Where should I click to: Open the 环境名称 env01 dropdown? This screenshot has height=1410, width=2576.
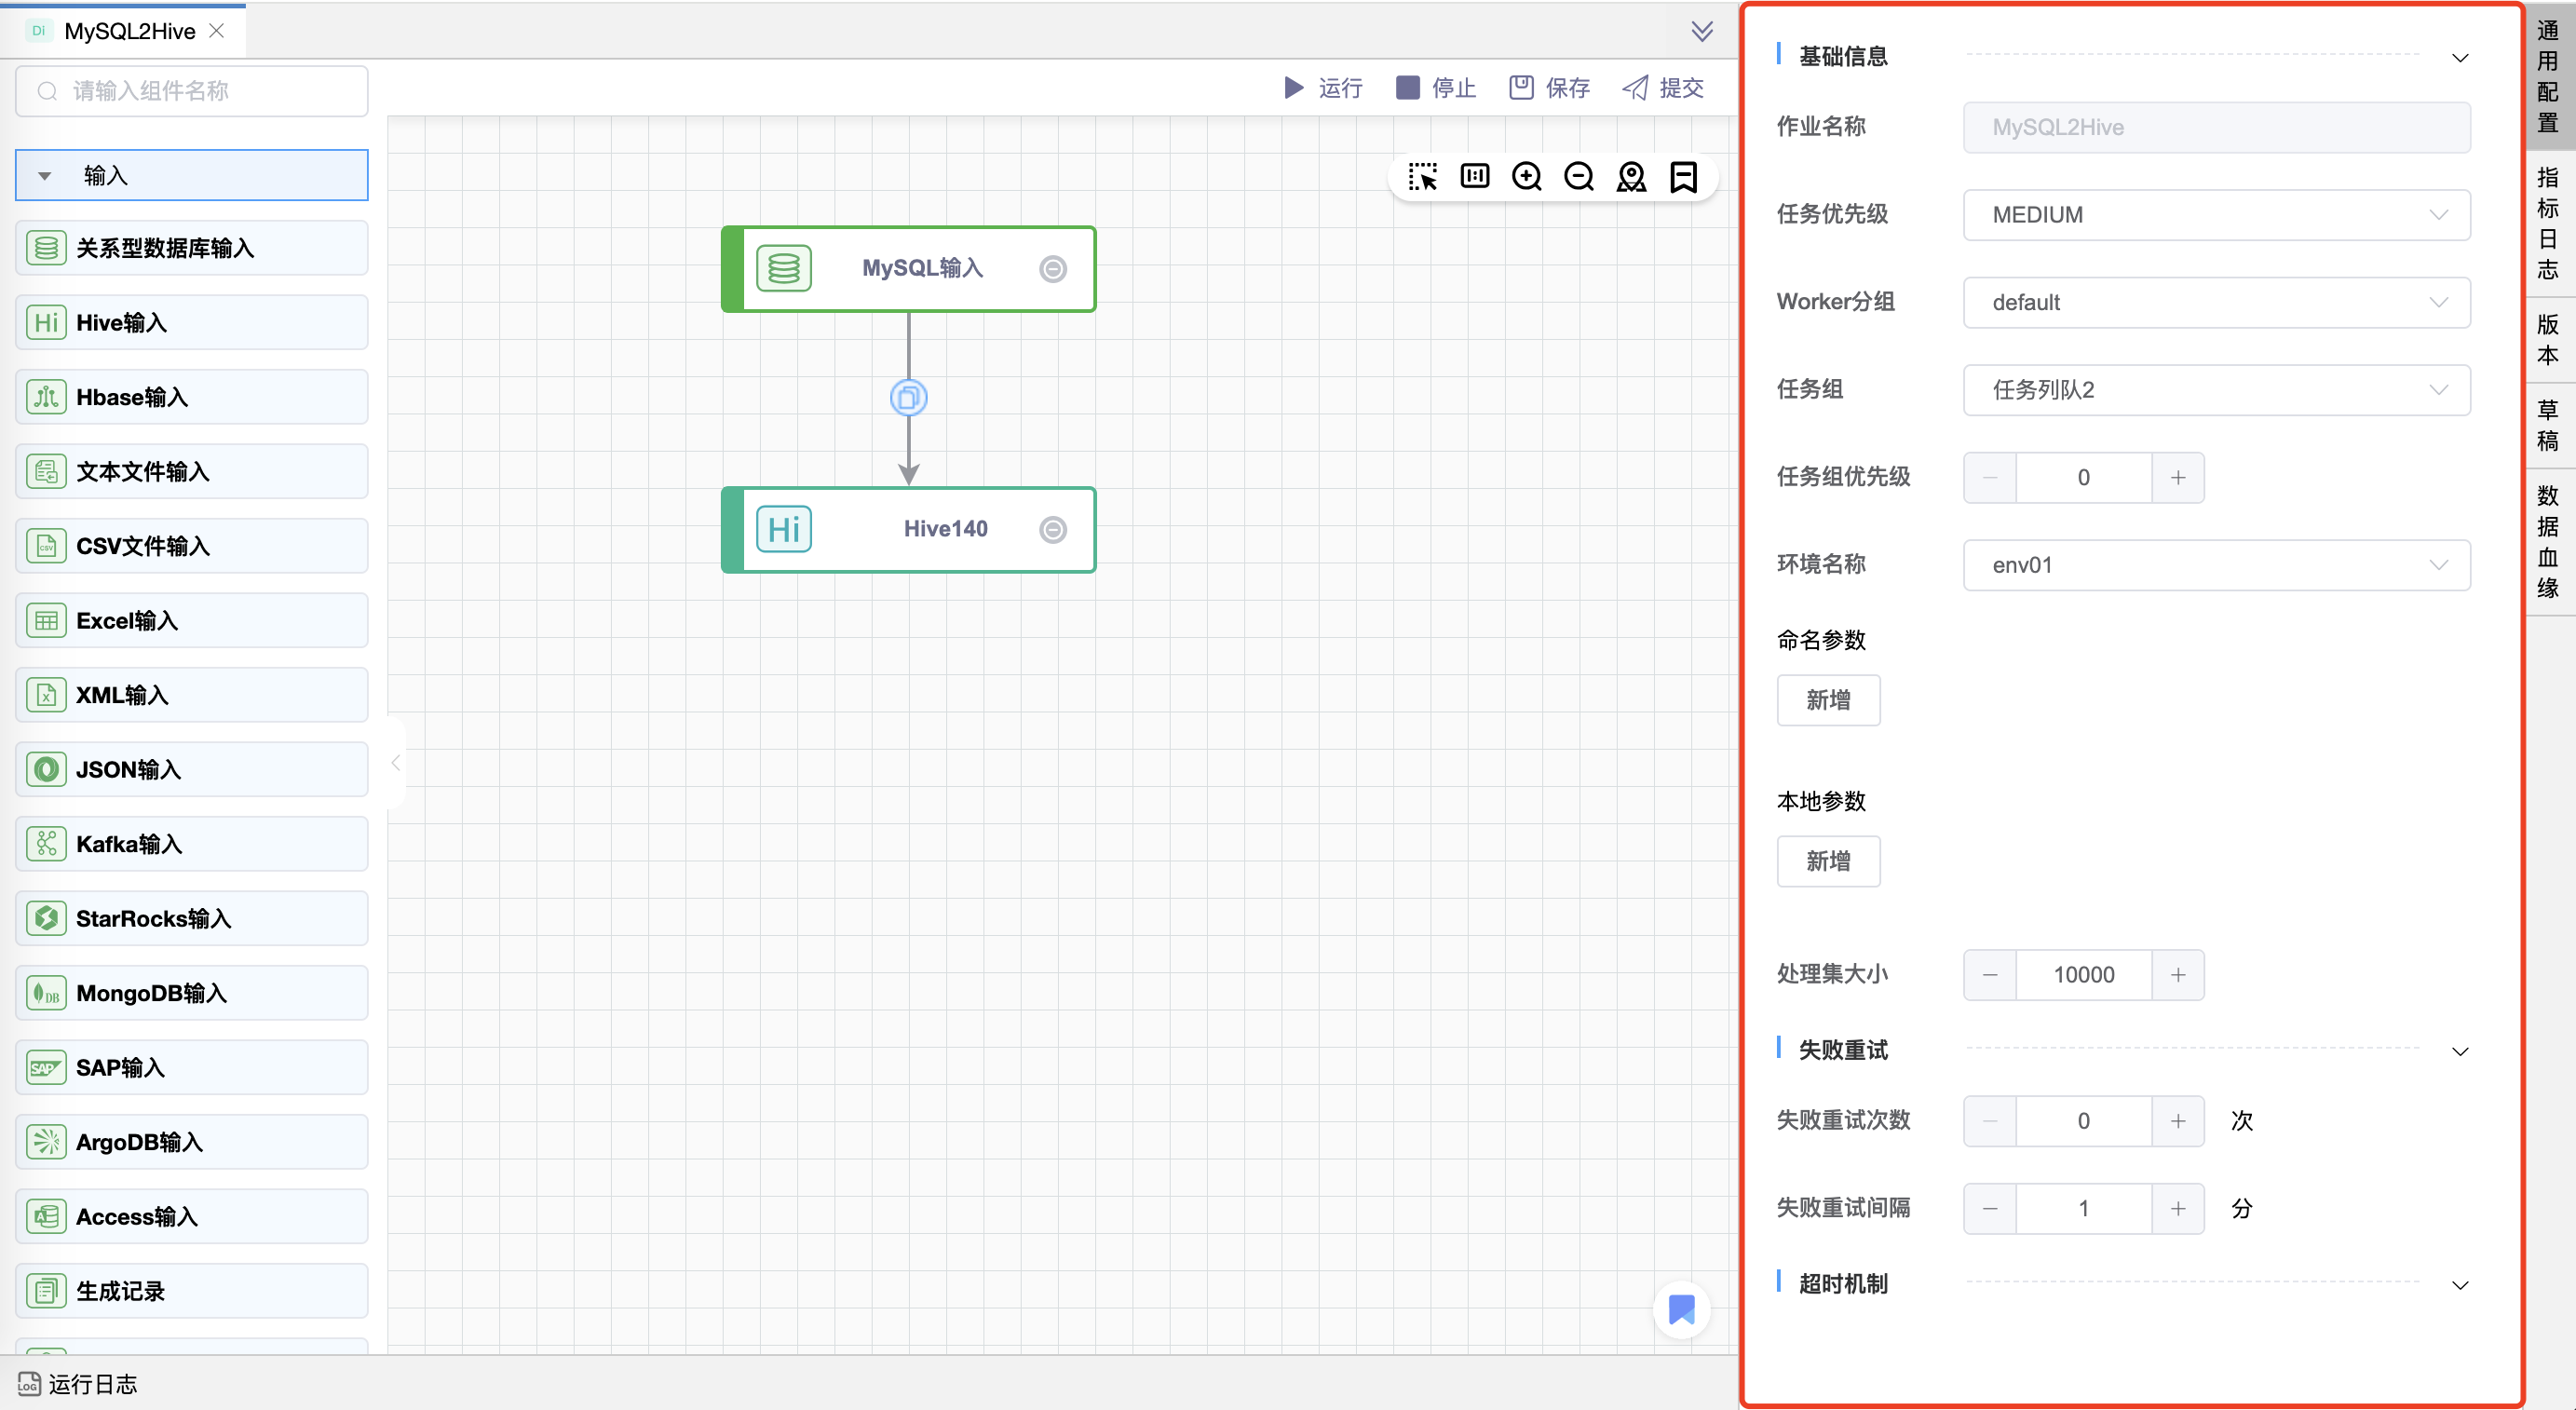click(2216, 565)
